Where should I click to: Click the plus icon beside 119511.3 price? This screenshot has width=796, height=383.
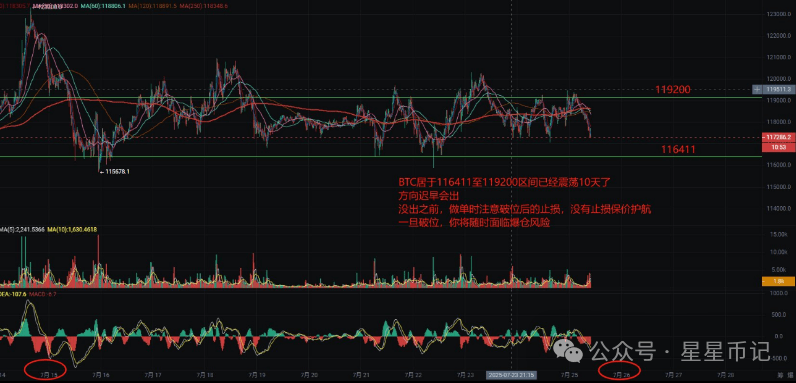coord(757,89)
